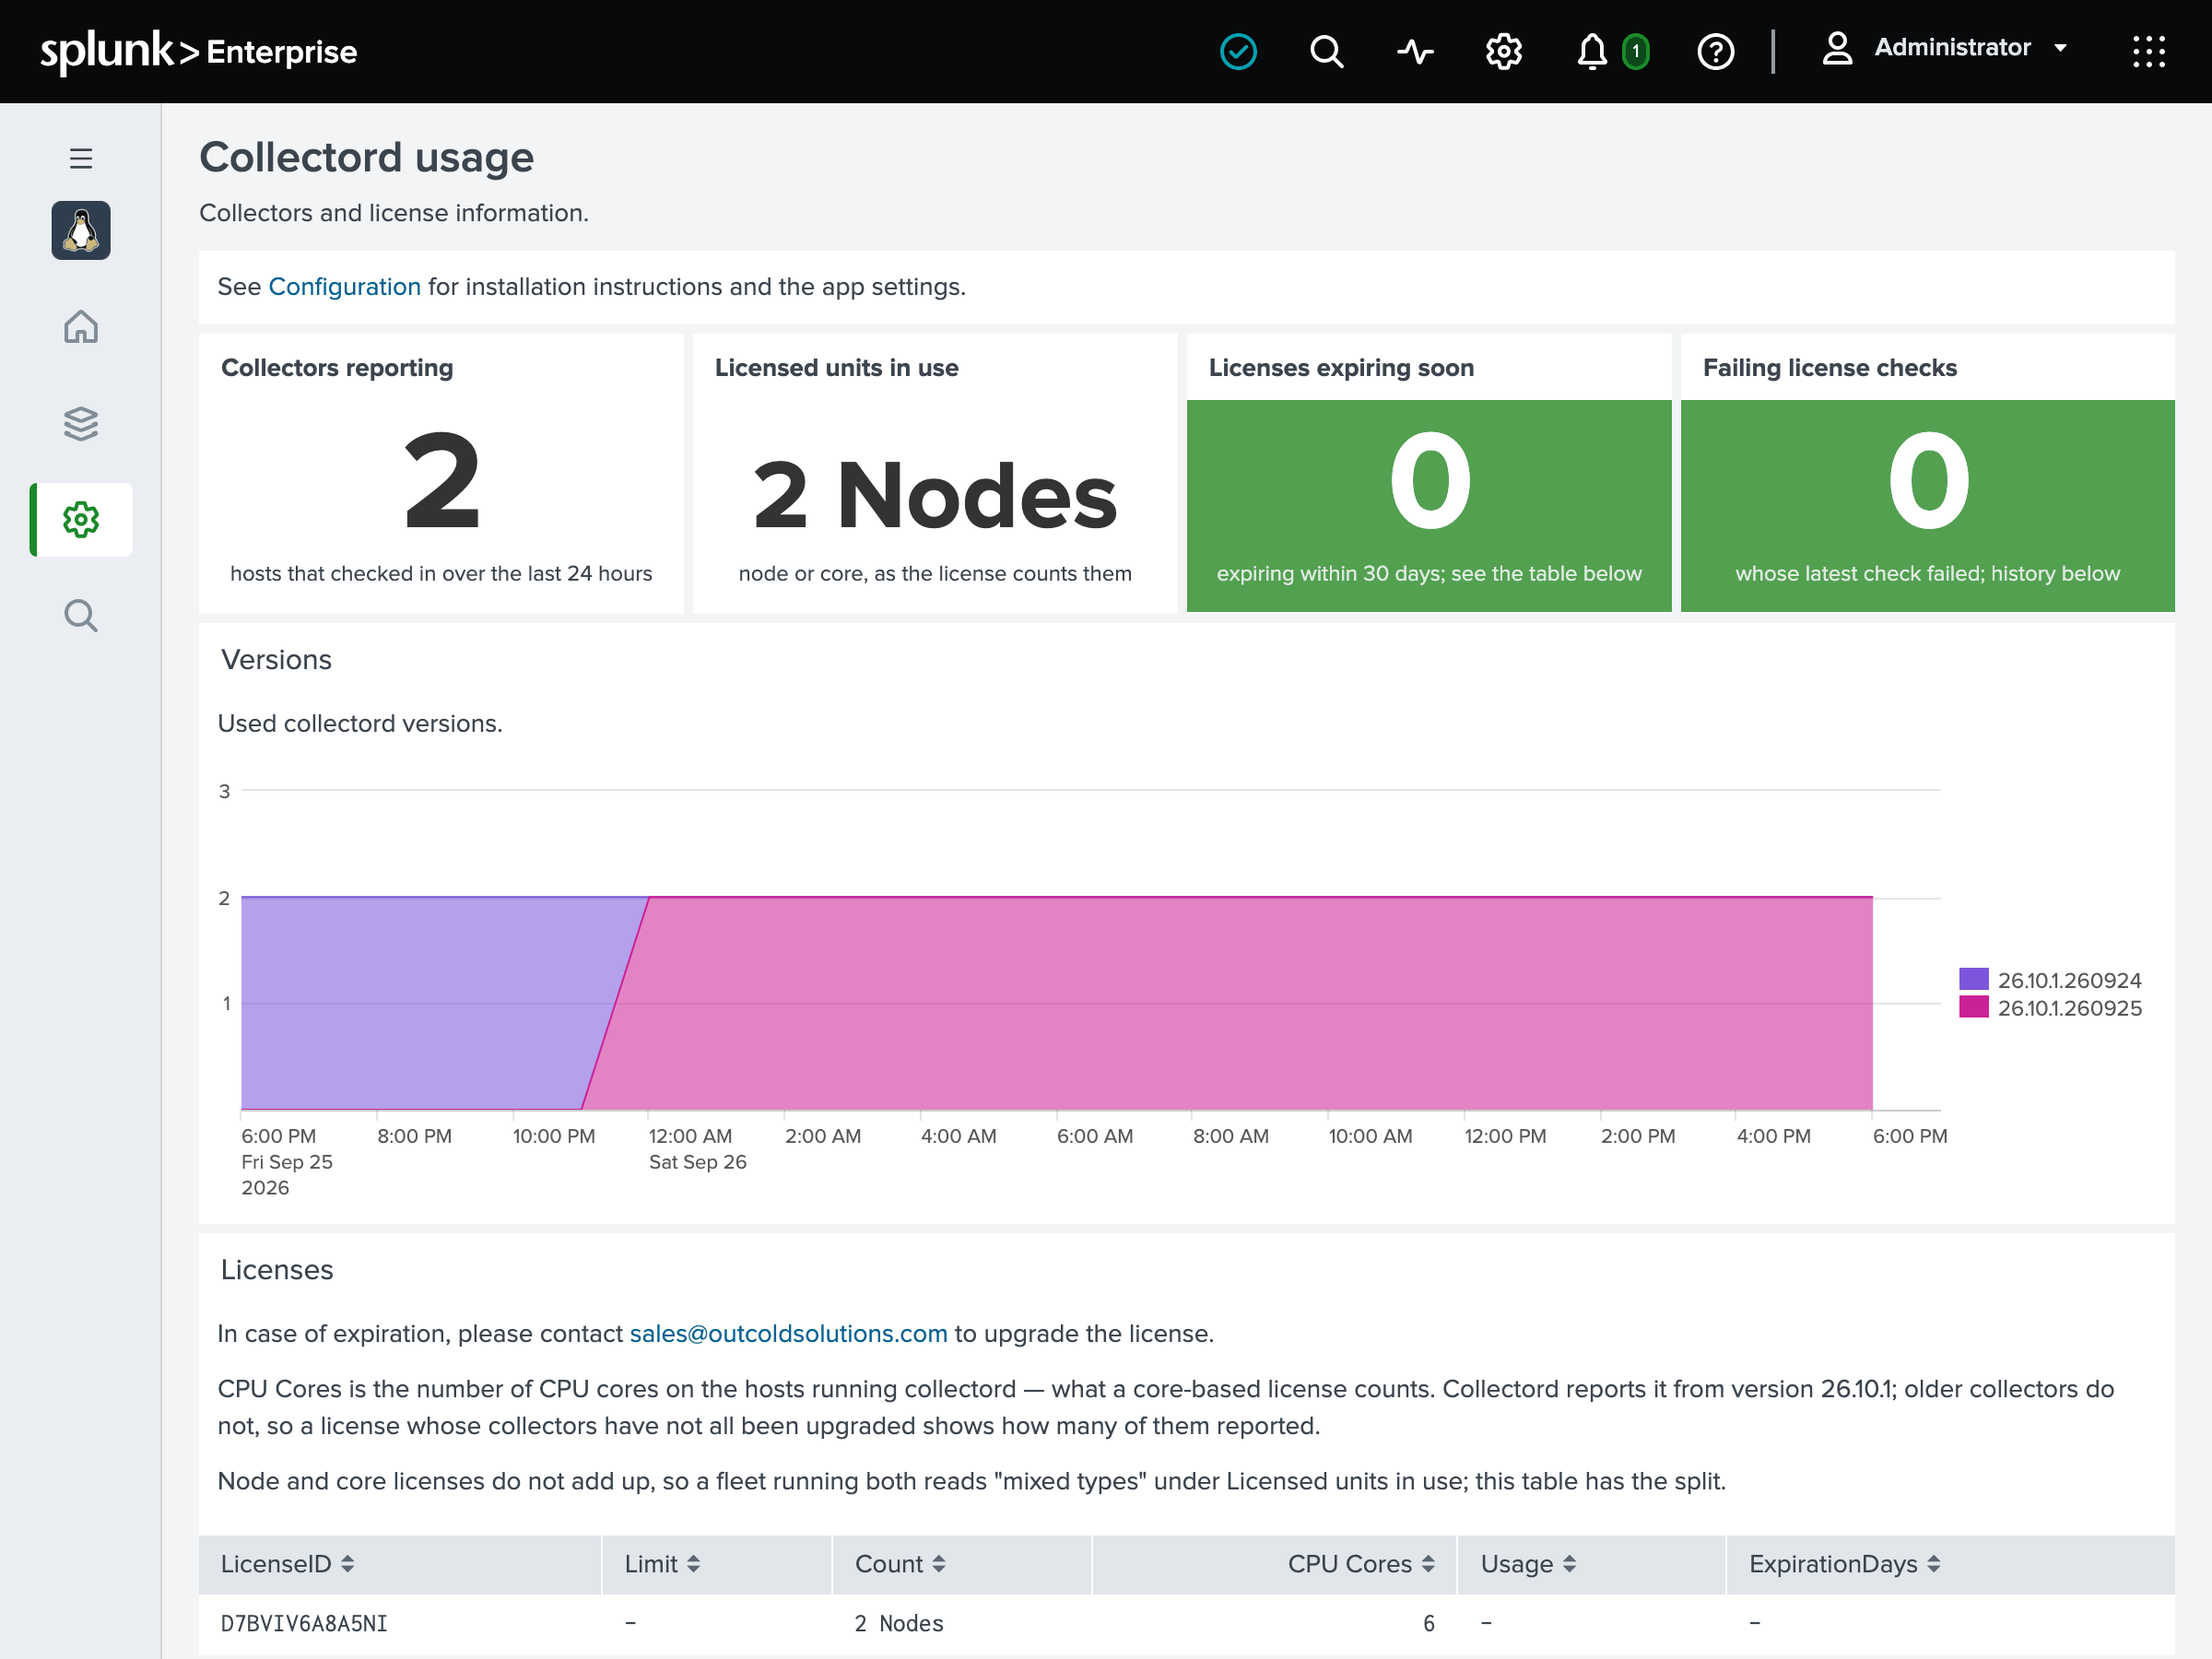
Task: Click the CPU Cores value 6
Action: 1428,1622
